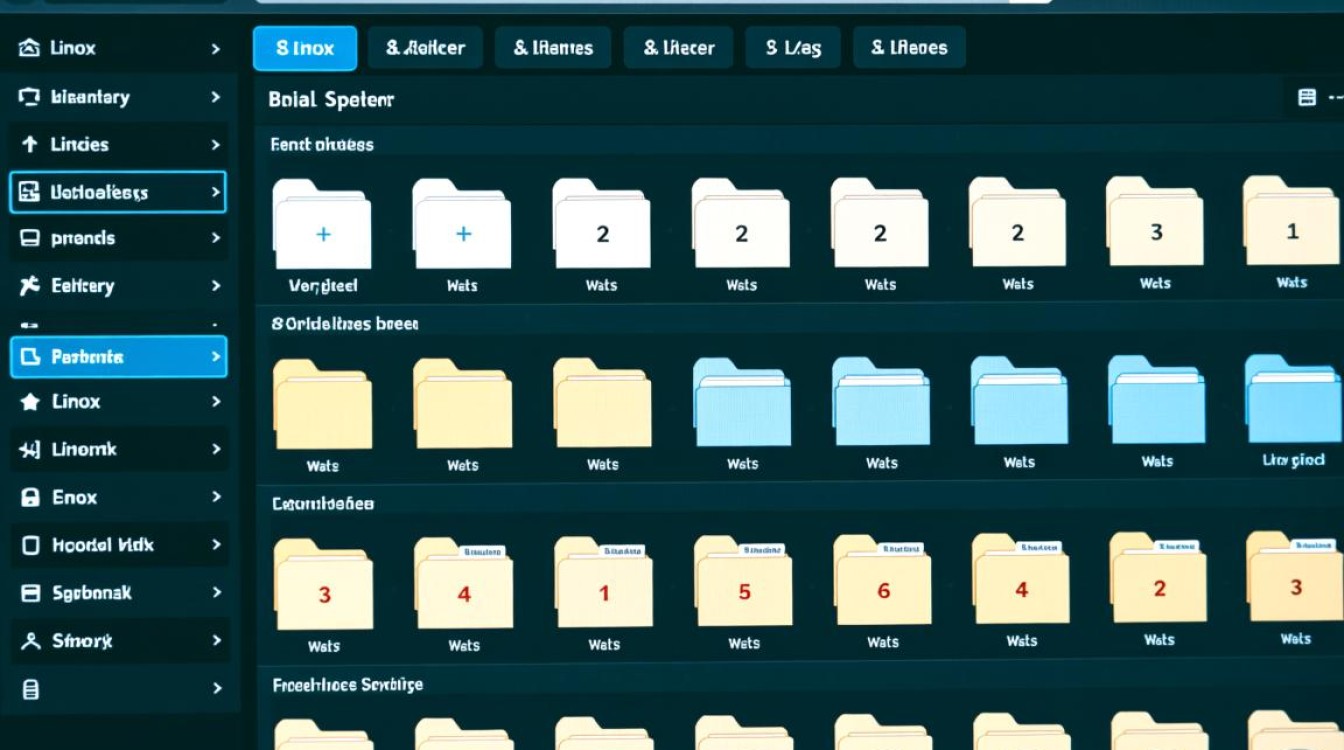The height and width of the screenshot is (750, 1344).
Task: Click the lock icon beside Enox
Action: 30,498
